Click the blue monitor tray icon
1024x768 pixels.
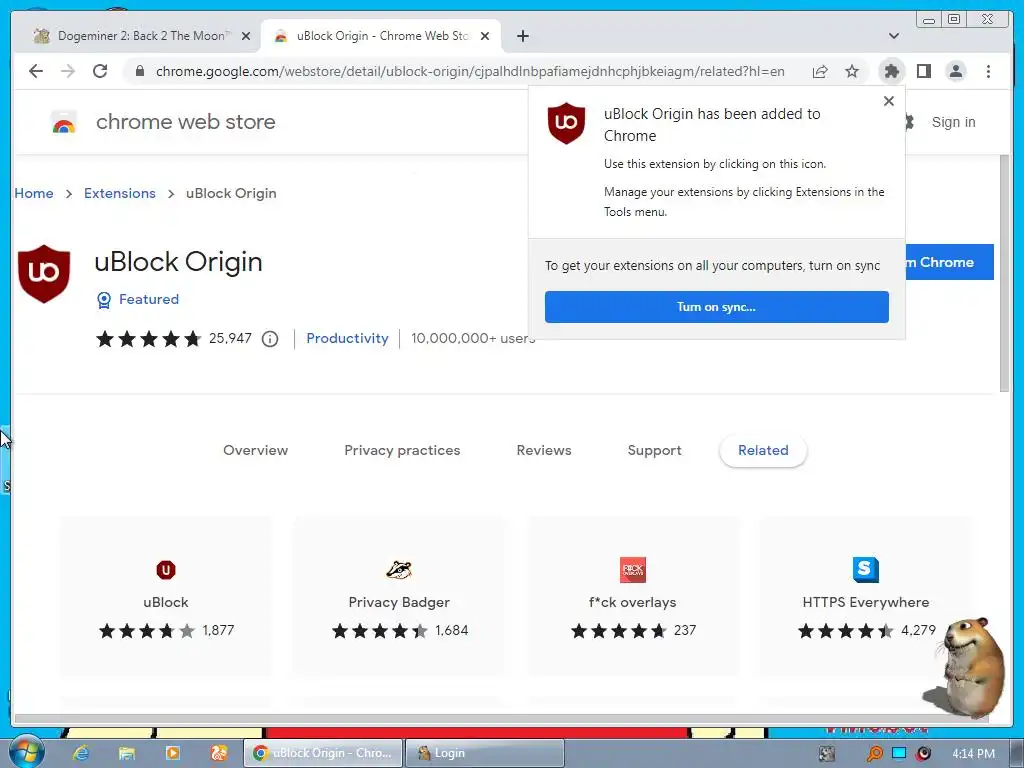pyautogui.click(x=899, y=754)
